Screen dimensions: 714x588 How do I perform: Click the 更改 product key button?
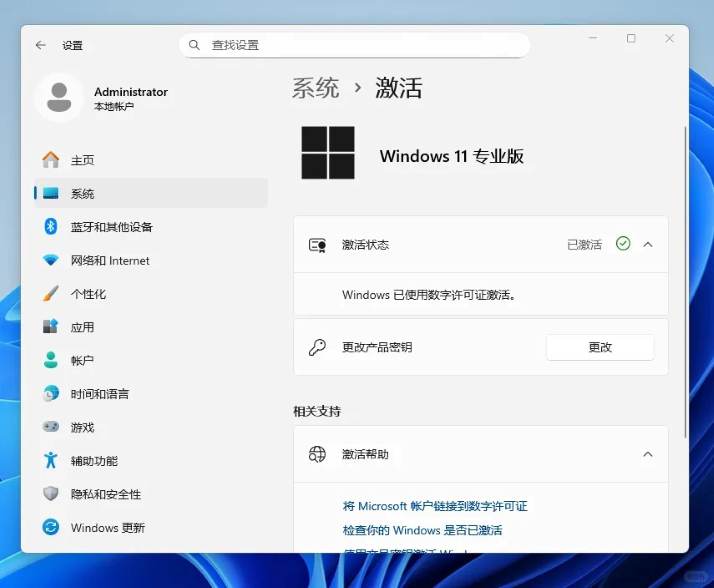(600, 347)
